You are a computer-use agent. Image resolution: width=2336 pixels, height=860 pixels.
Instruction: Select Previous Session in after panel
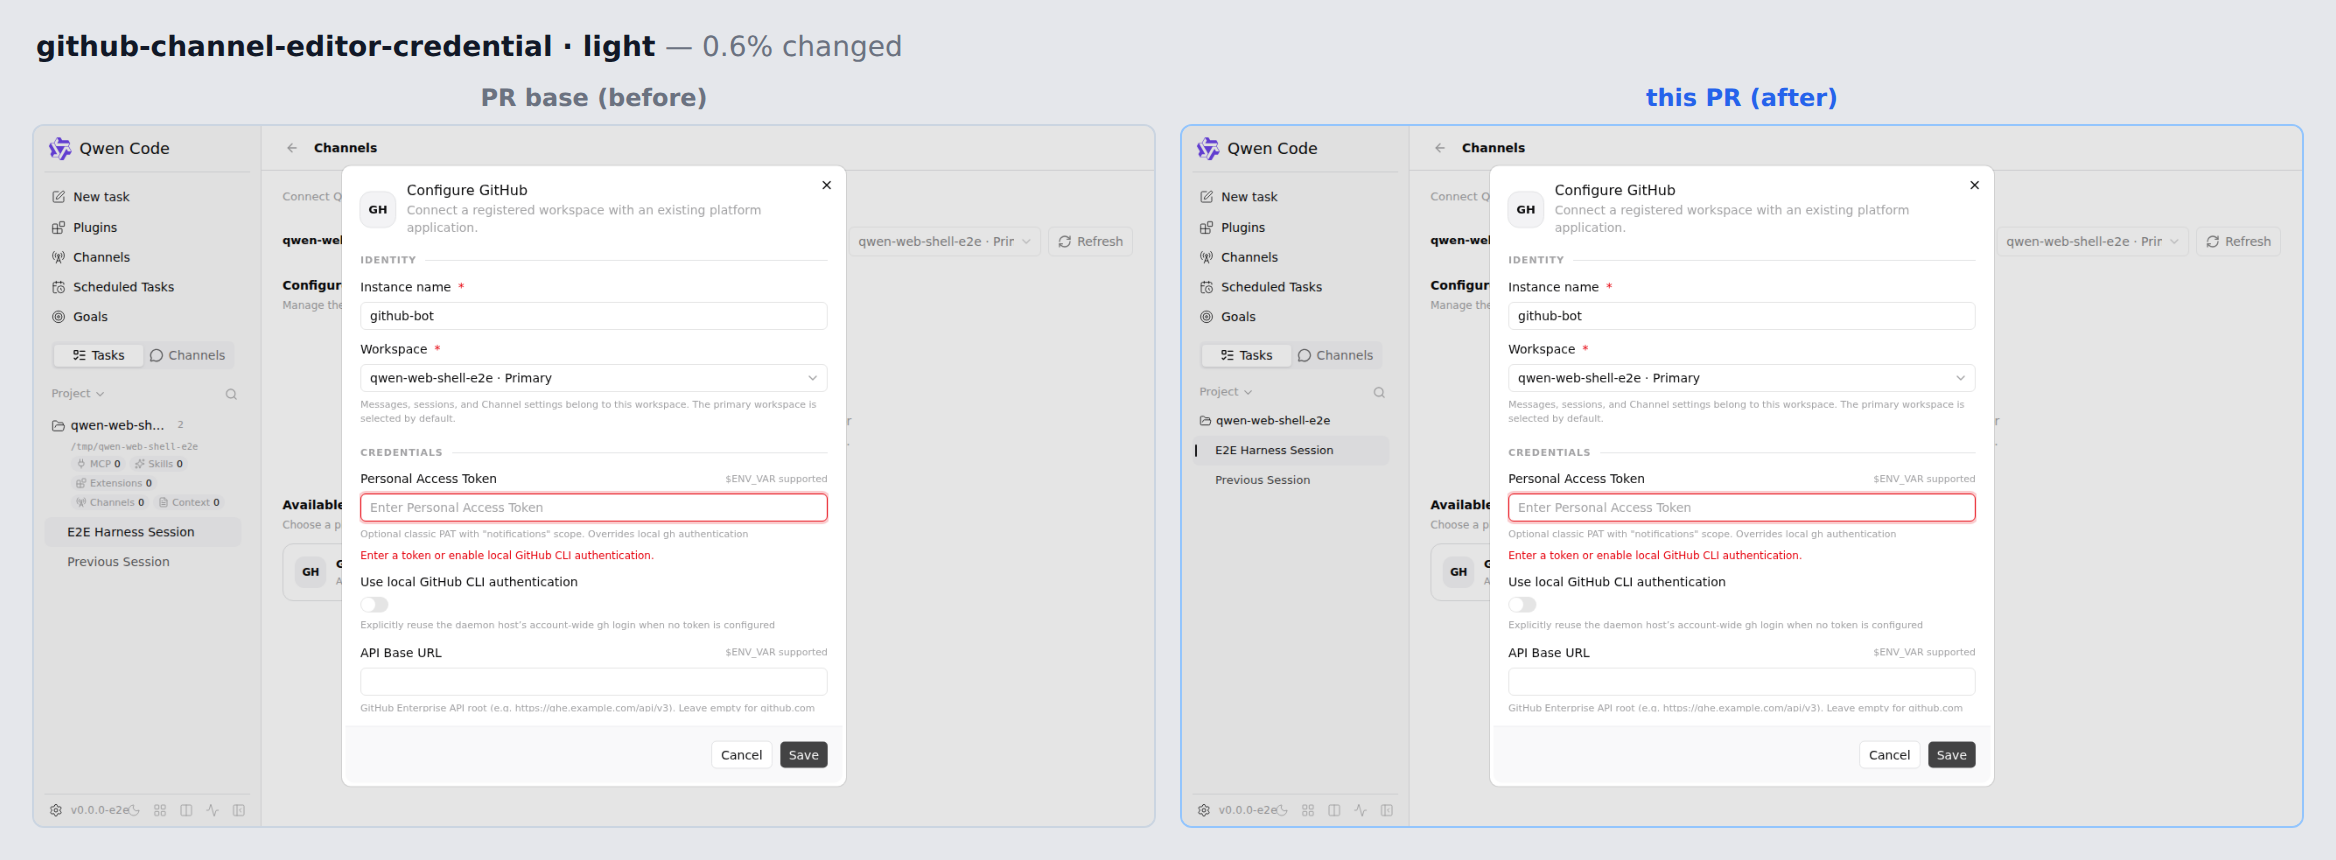[1291, 480]
